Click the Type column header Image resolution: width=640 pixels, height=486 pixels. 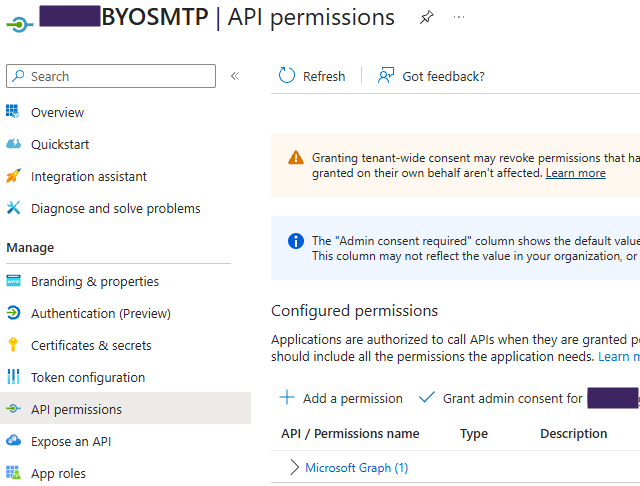[473, 433]
